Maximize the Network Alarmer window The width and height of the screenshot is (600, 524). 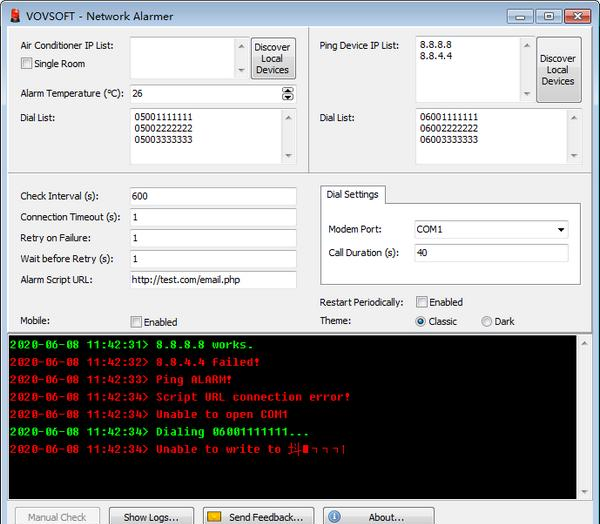pyautogui.click(x=548, y=15)
